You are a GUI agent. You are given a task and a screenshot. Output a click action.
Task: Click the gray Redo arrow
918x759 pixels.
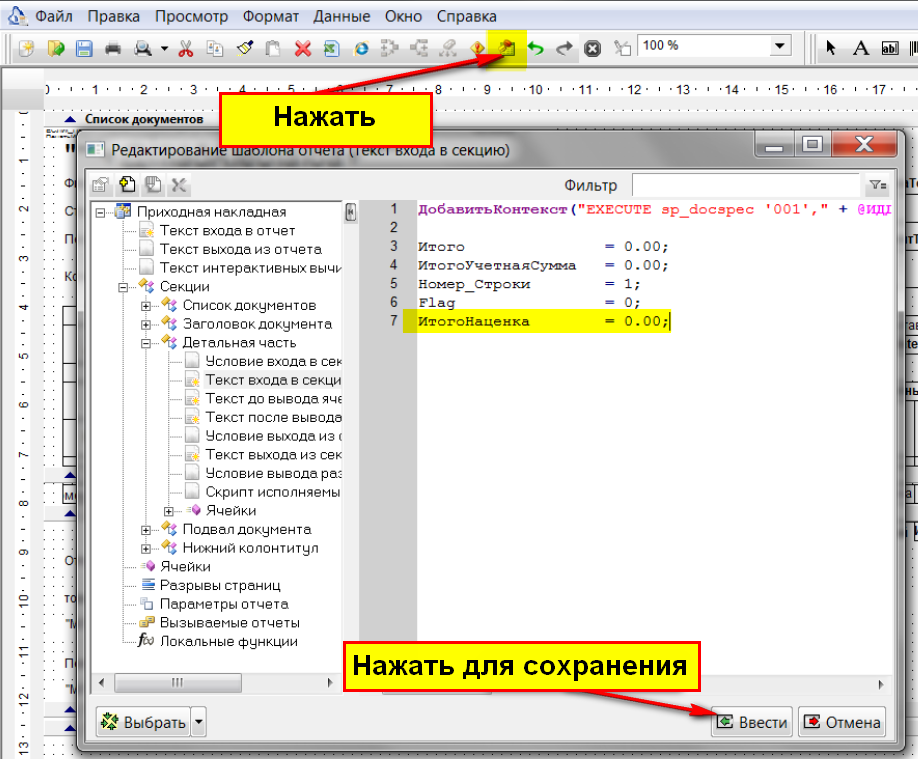pos(564,48)
